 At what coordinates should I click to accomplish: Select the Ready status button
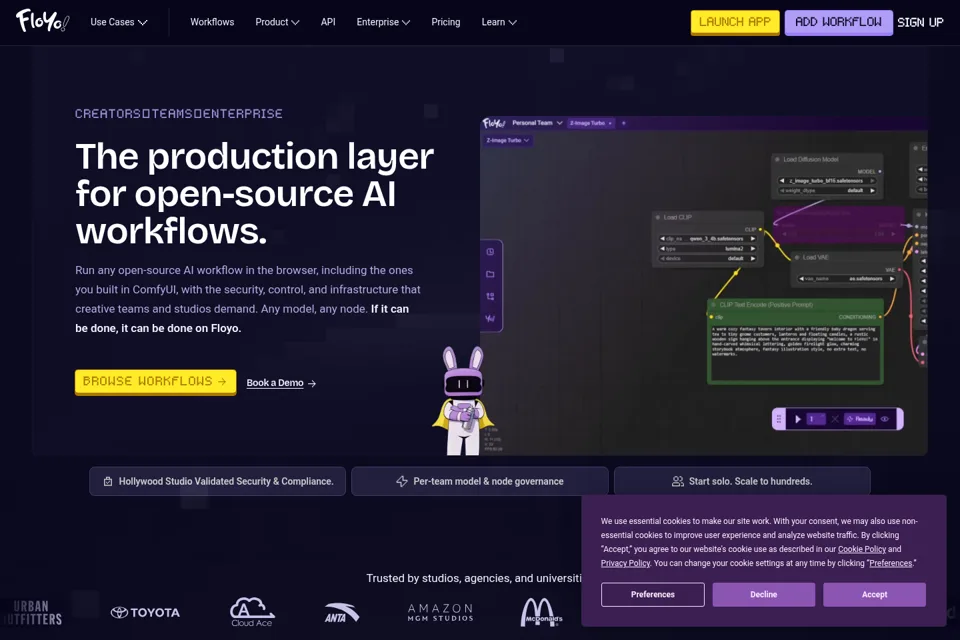860,419
